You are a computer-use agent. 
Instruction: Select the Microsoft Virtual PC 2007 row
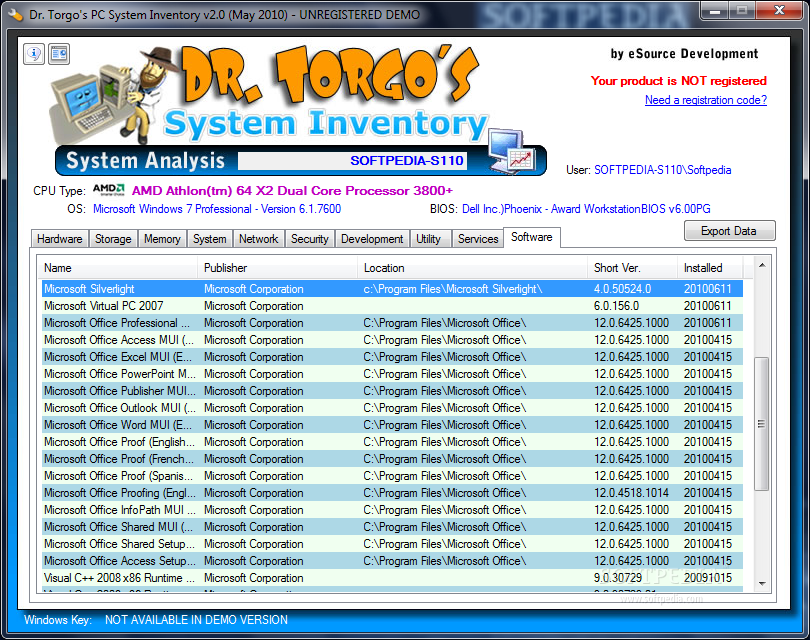point(392,306)
